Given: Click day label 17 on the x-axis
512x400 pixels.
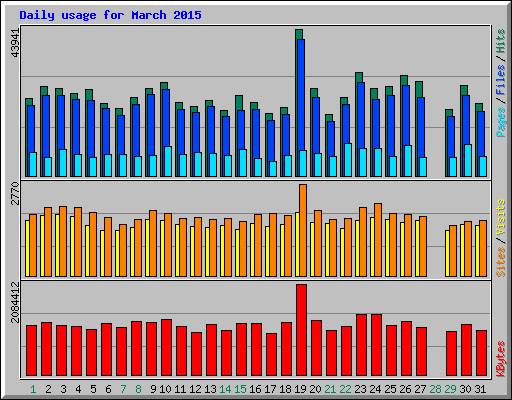Looking at the screenshot, I should (x=270, y=389).
